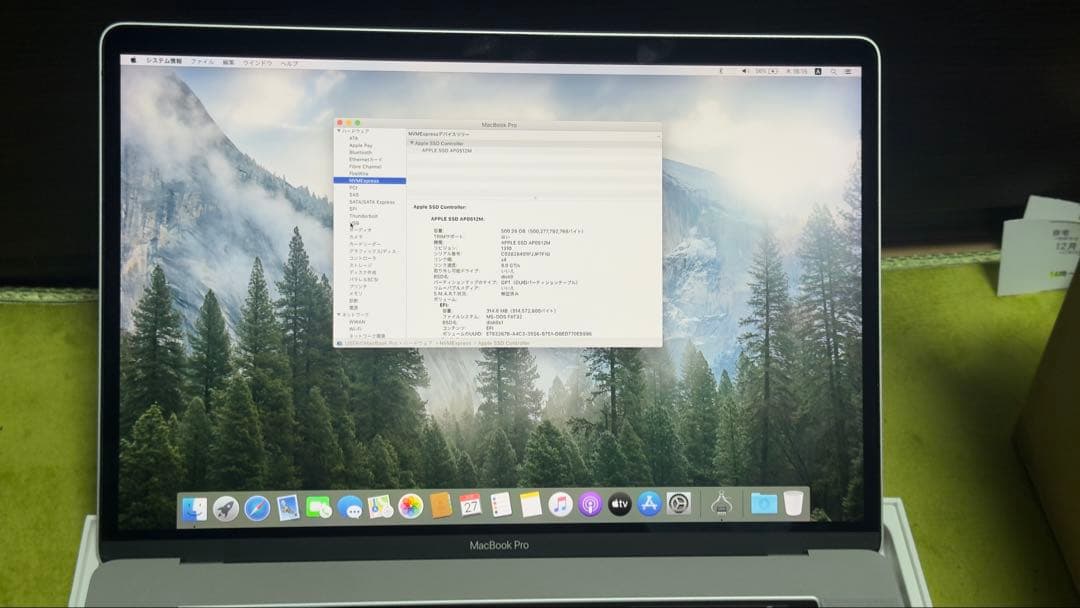
Task: Open Safari from the Dock
Action: click(259, 508)
